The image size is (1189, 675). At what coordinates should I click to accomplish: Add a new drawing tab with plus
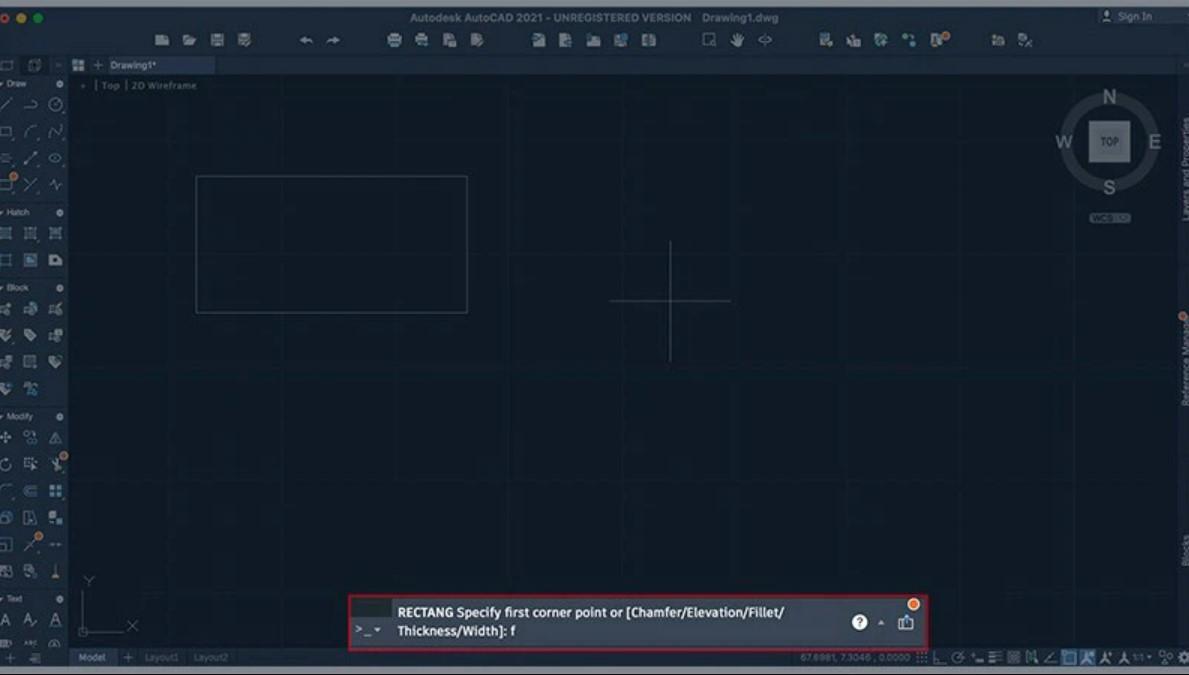[97, 65]
